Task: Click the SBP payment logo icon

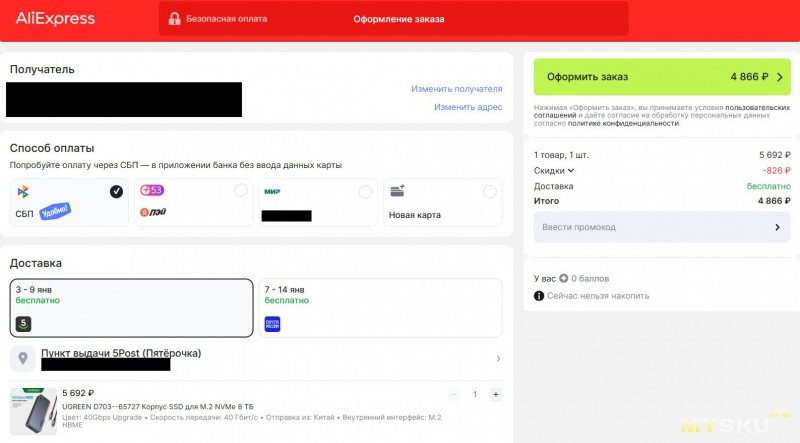Action: (23, 191)
